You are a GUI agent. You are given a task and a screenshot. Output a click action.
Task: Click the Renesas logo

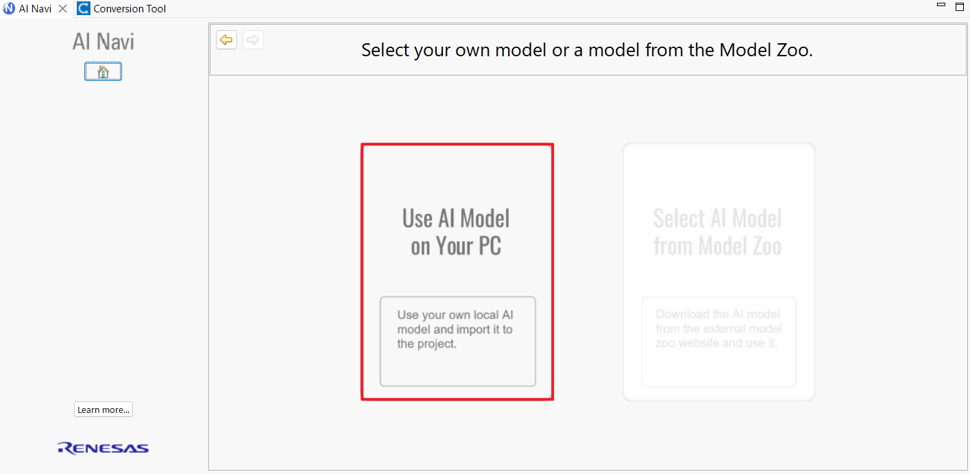tap(103, 447)
